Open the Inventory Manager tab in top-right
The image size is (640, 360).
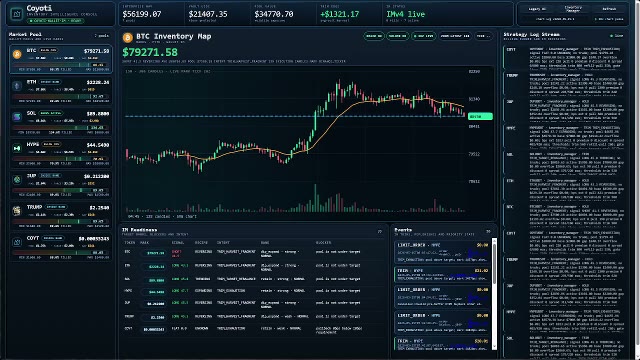click(573, 9)
